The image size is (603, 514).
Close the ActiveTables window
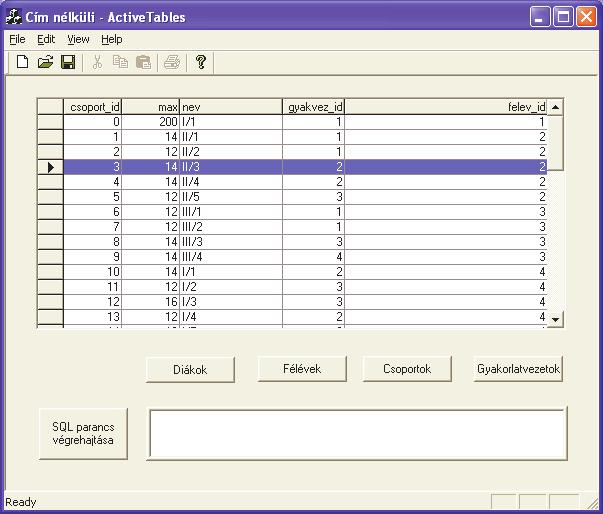tap(586, 17)
